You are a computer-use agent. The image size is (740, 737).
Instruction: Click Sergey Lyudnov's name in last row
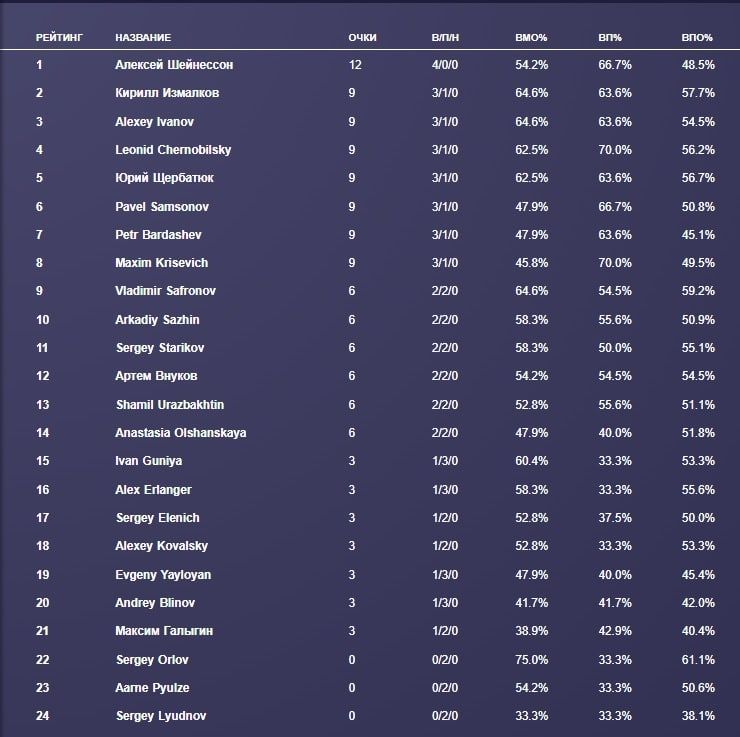[161, 716]
